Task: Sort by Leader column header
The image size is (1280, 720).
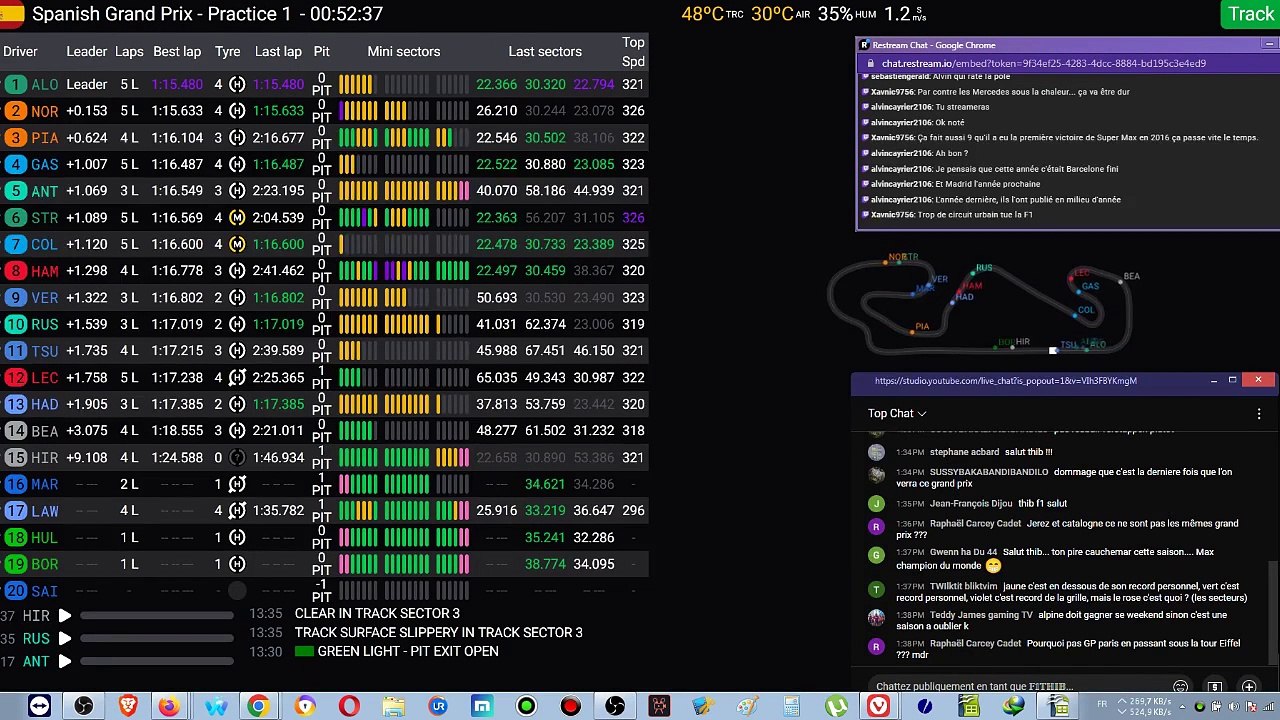Action: 86,51
